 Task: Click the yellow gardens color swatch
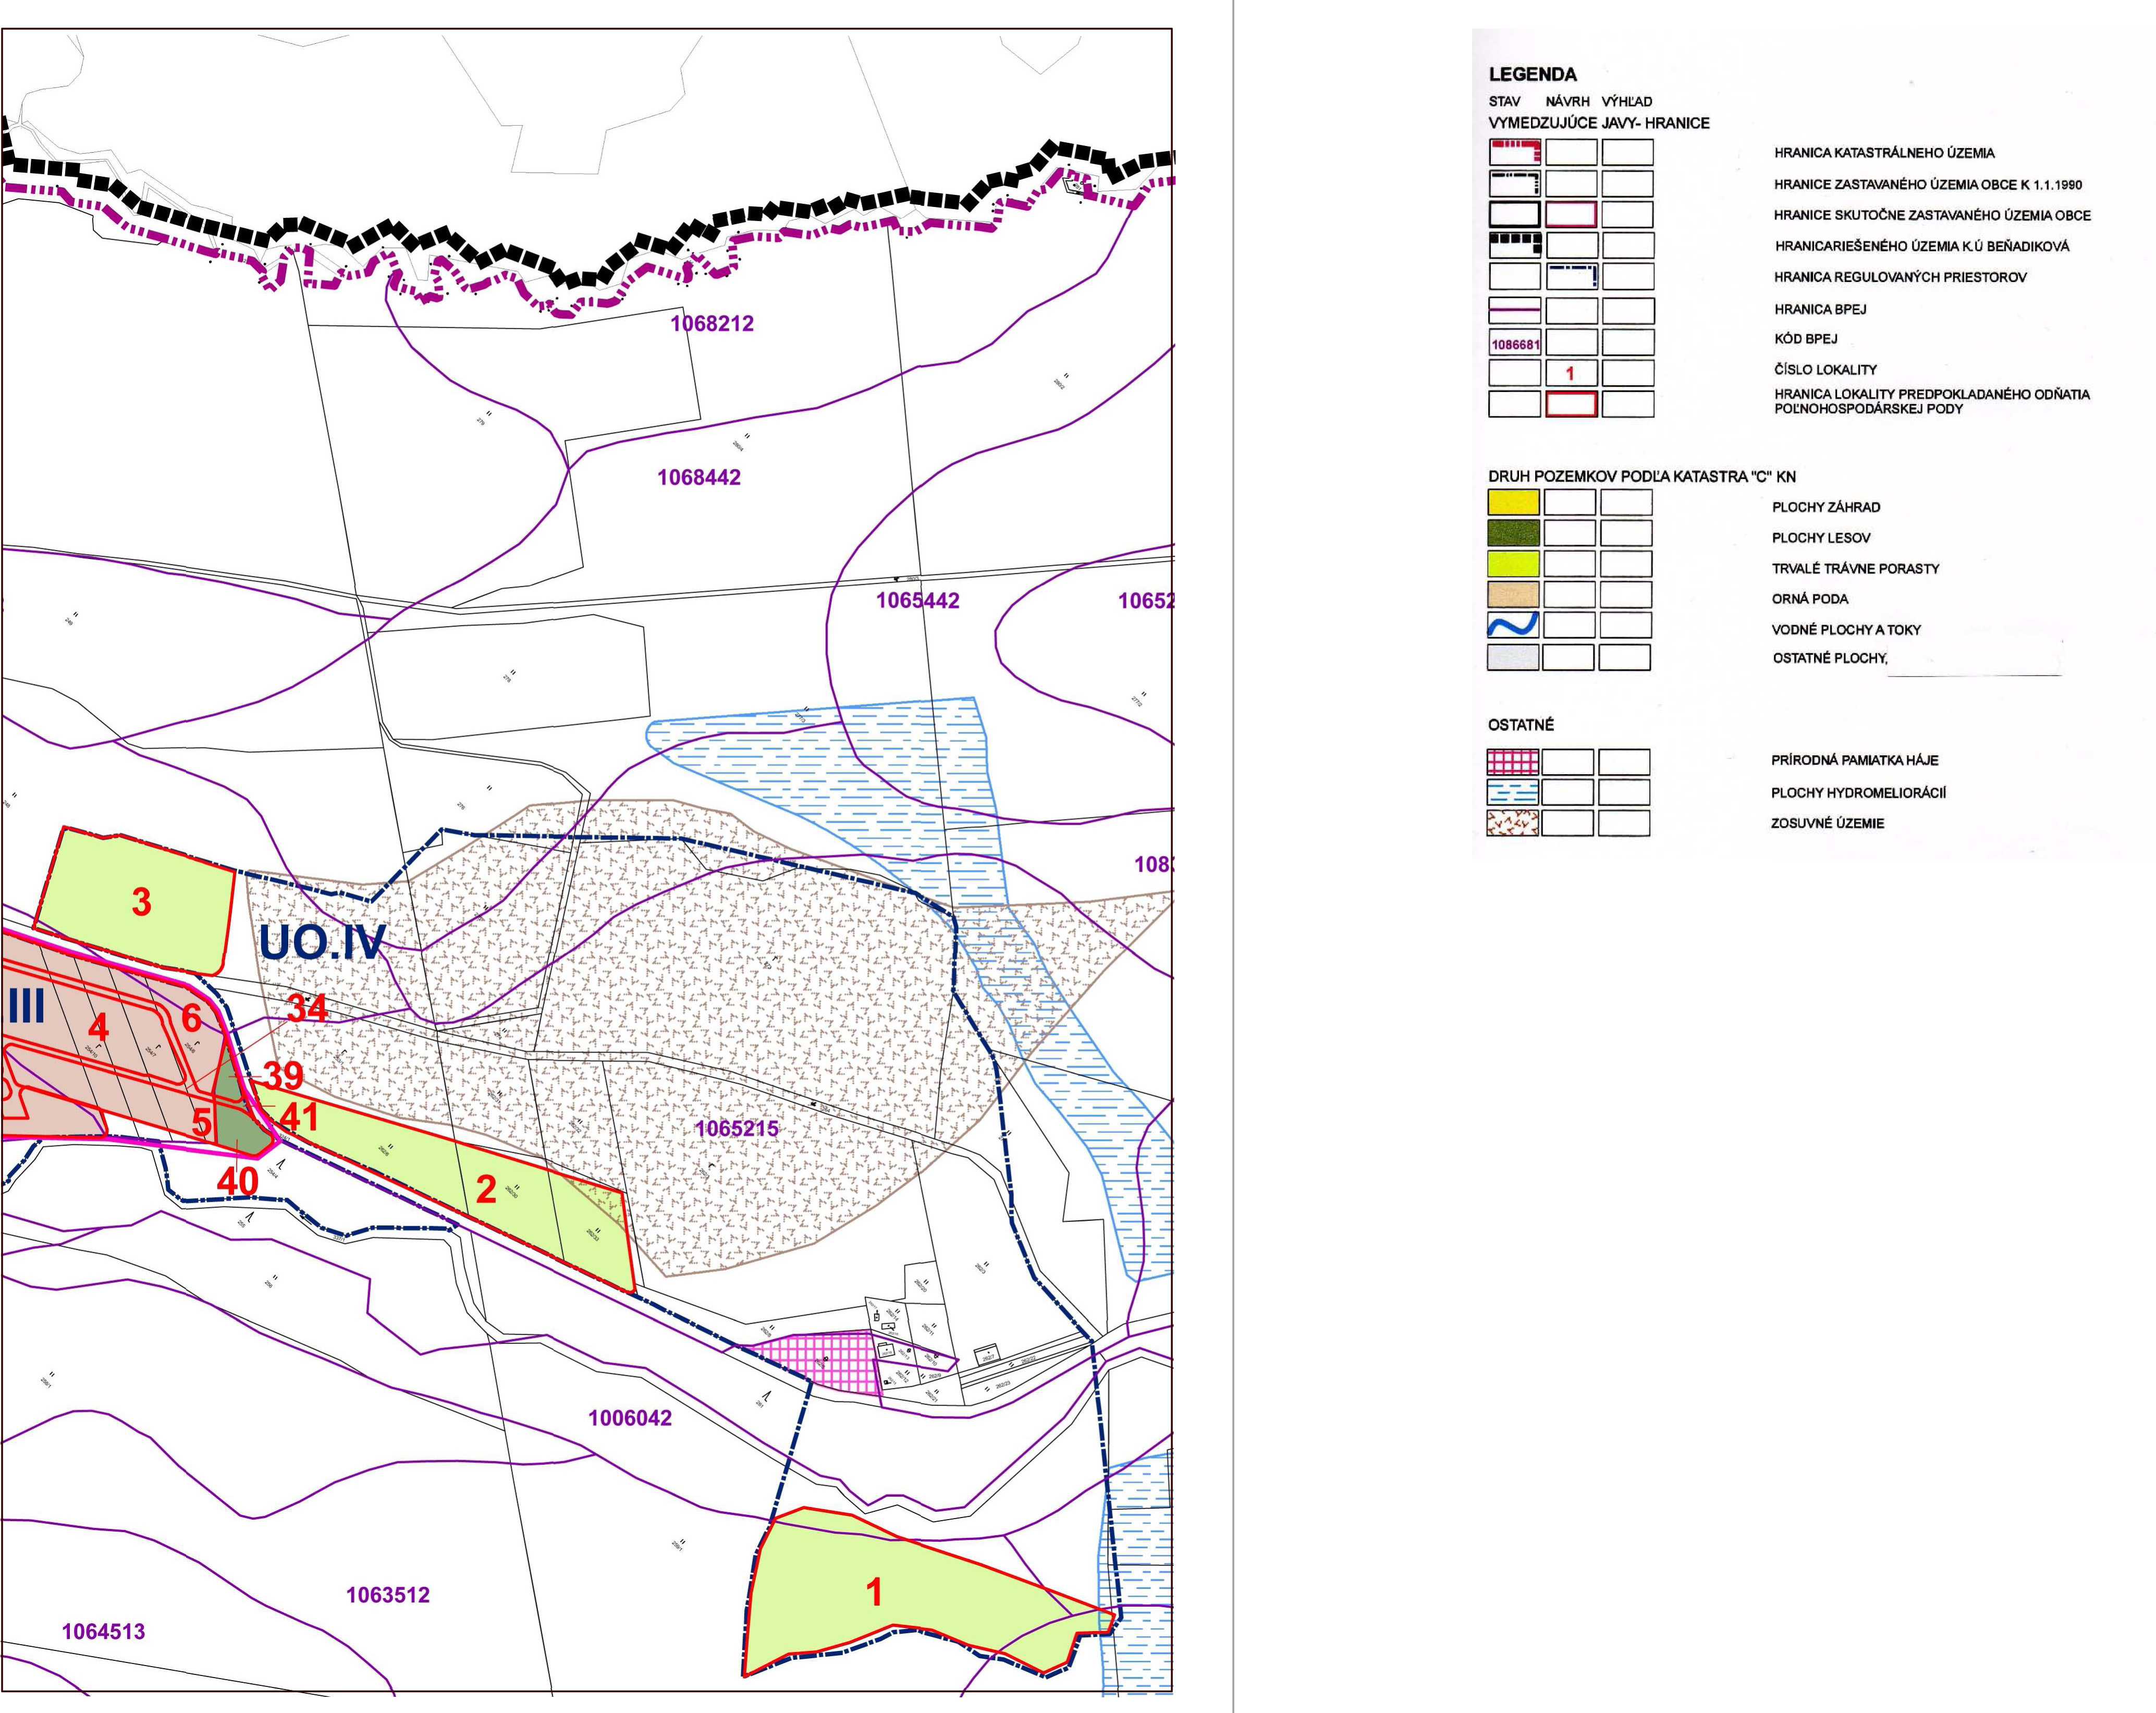1513,502
